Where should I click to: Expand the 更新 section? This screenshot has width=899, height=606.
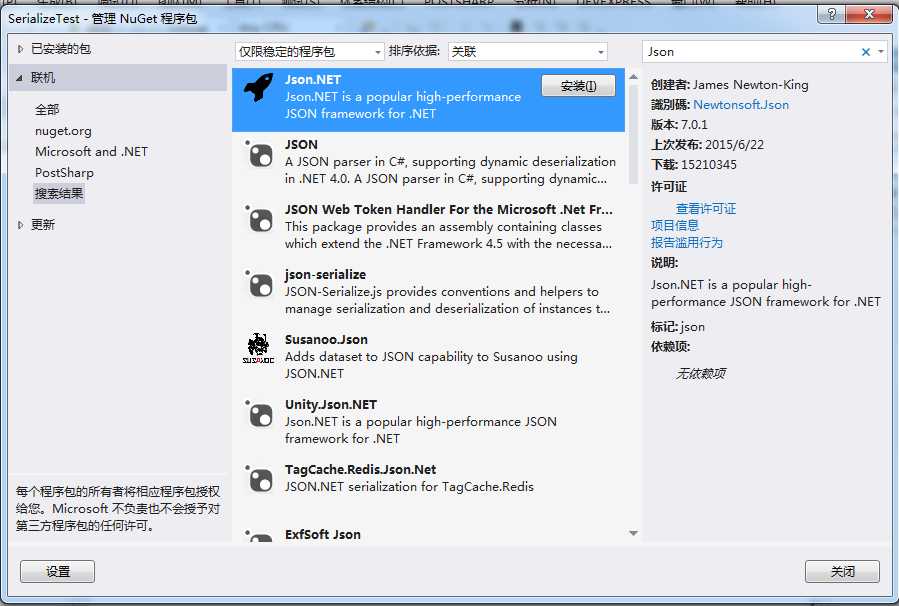(x=20, y=225)
